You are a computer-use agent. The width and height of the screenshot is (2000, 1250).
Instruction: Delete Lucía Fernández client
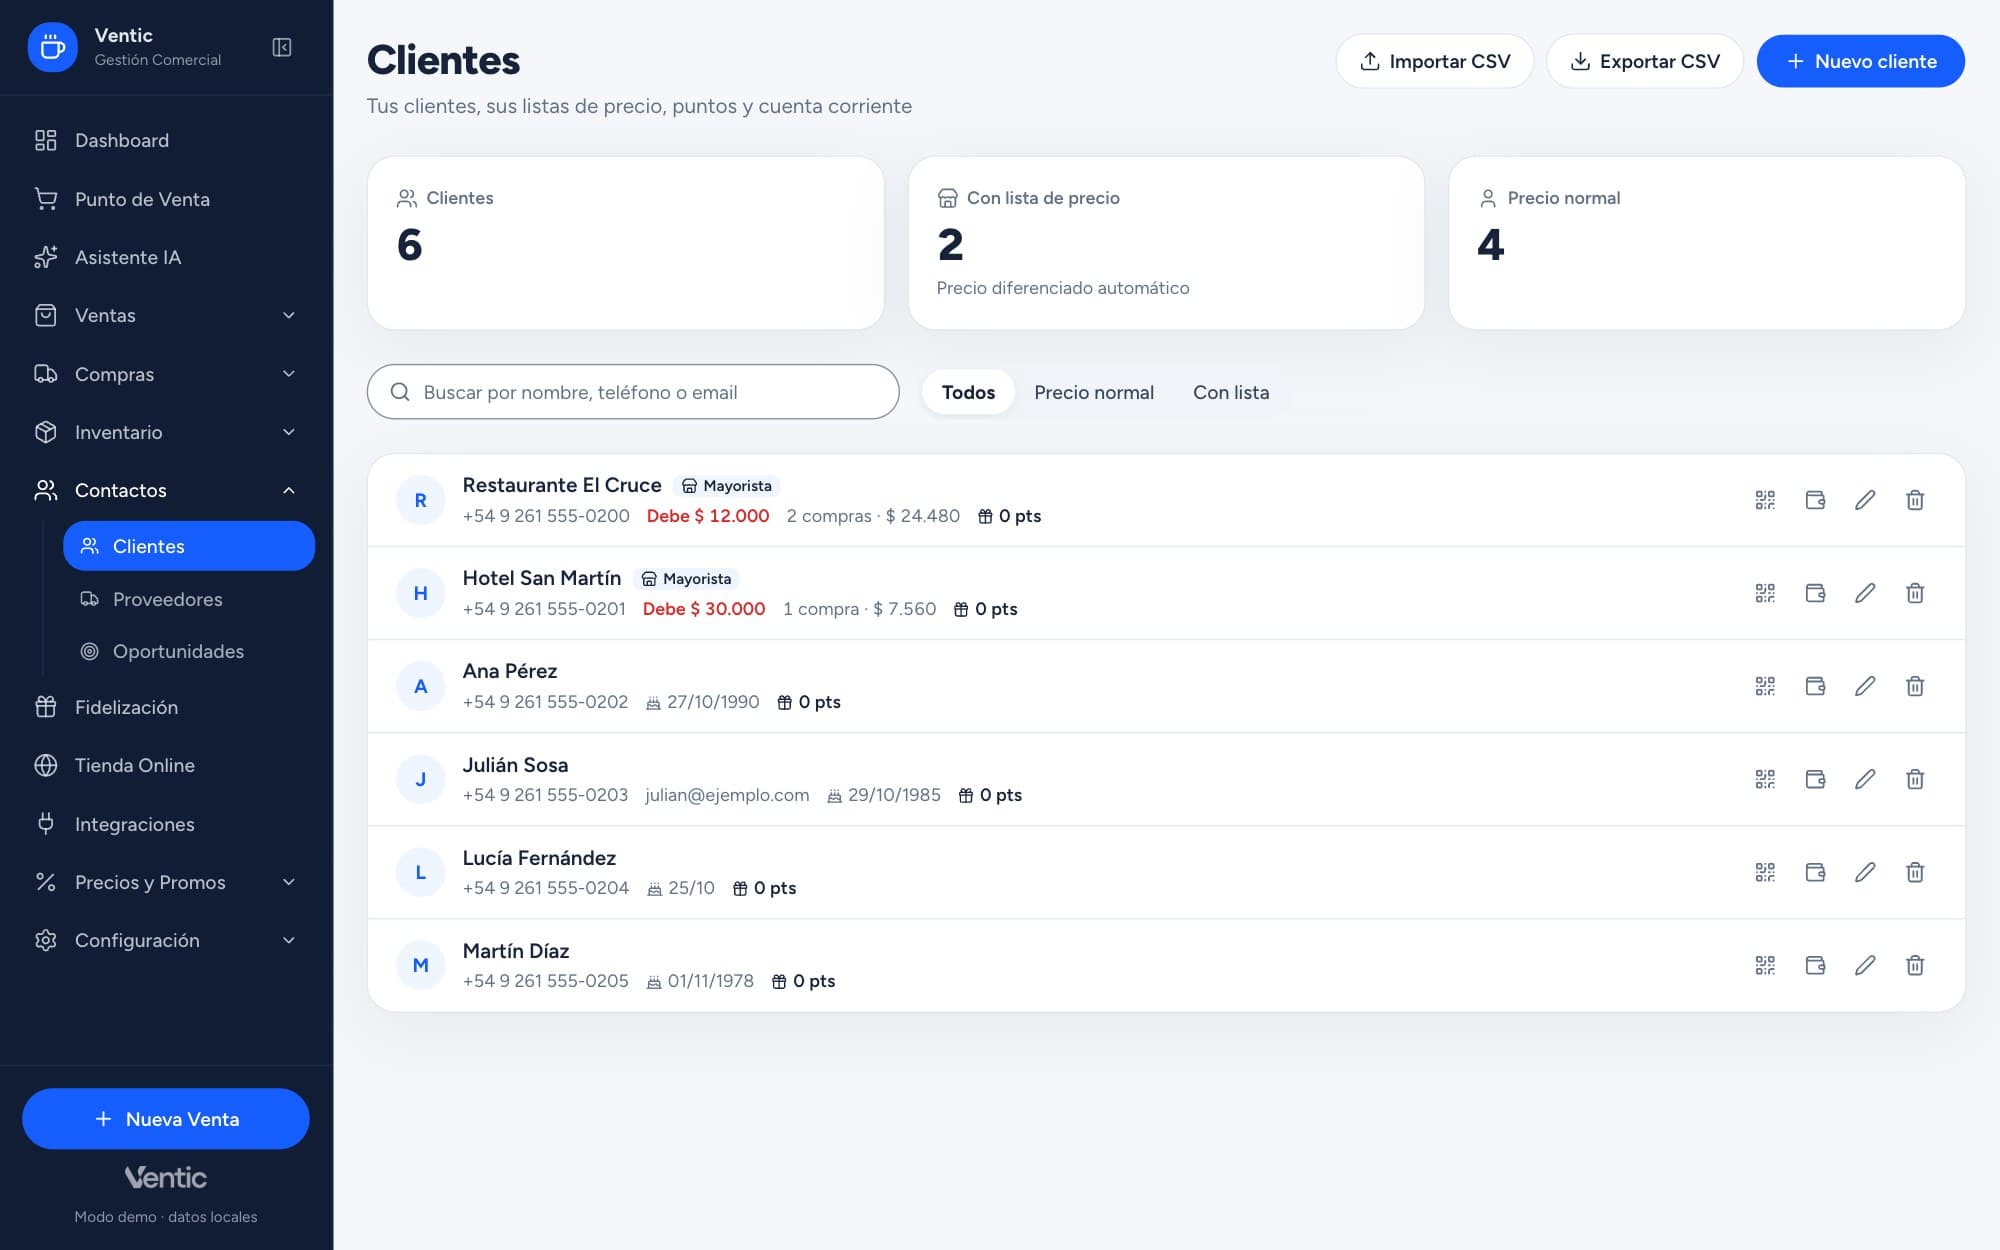pyautogui.click(x=1915, y=872)
